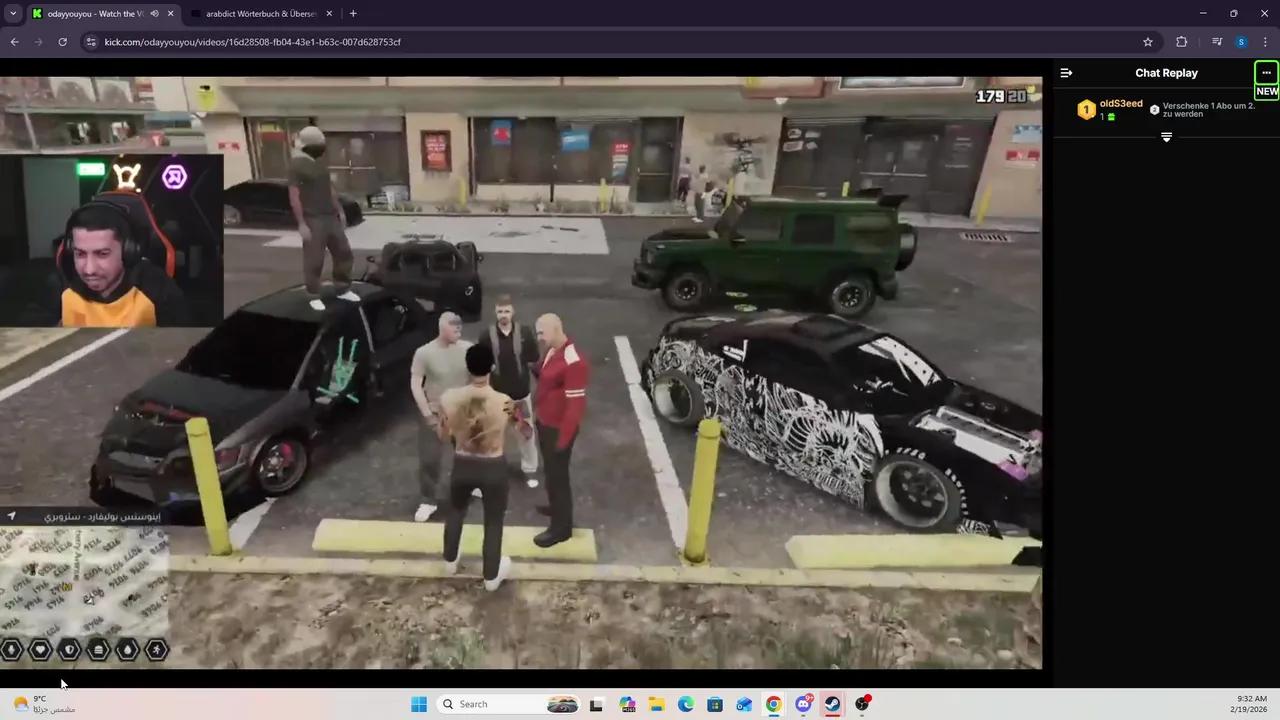Viewport: 1280px width, 720px height.
Task: Click the kick.com address bar
Action: [x=620, y=42]
